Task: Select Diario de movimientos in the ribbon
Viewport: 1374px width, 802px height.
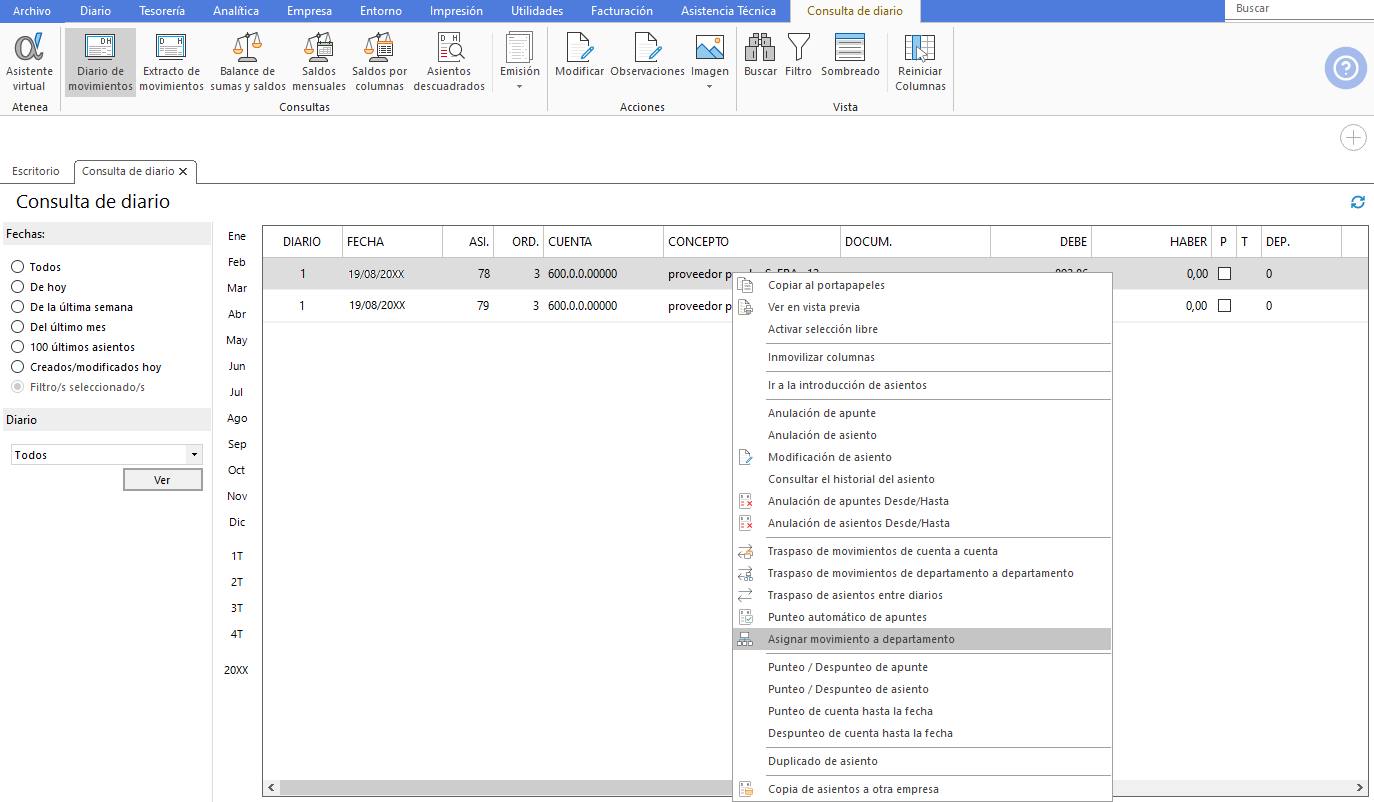Action: point(100,62)
